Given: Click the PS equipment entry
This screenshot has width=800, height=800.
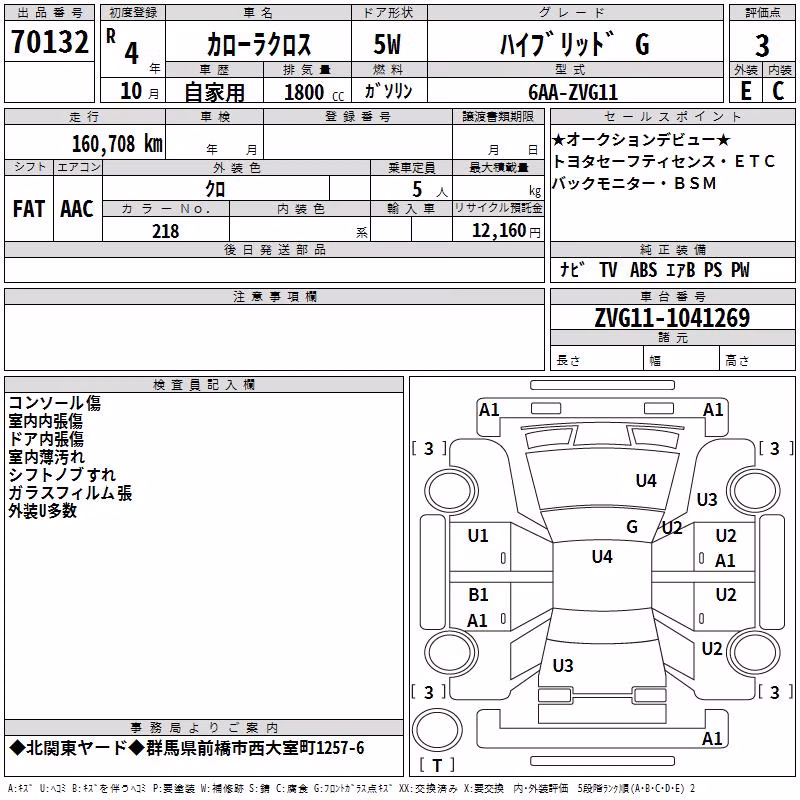Looking at the screenshot, I should point(713,269).
